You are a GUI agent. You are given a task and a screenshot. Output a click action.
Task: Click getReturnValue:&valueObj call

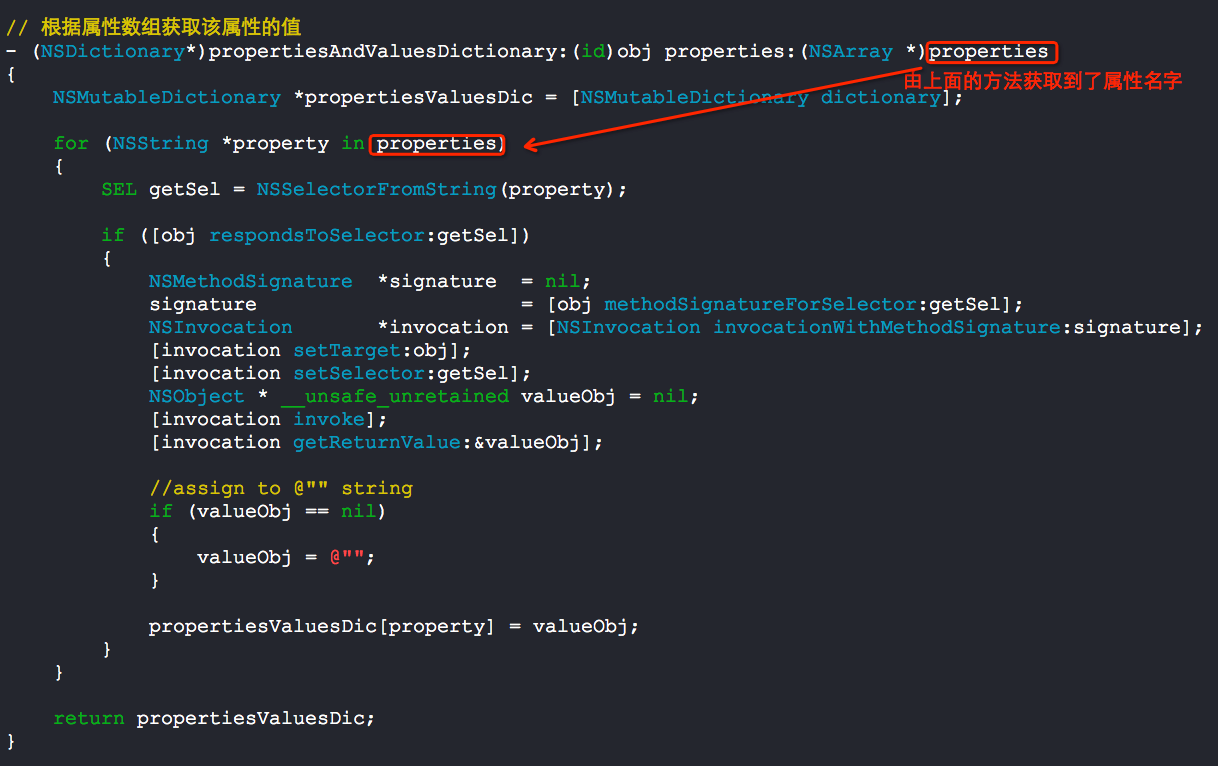pyautogui.click(x=437, y=442)
